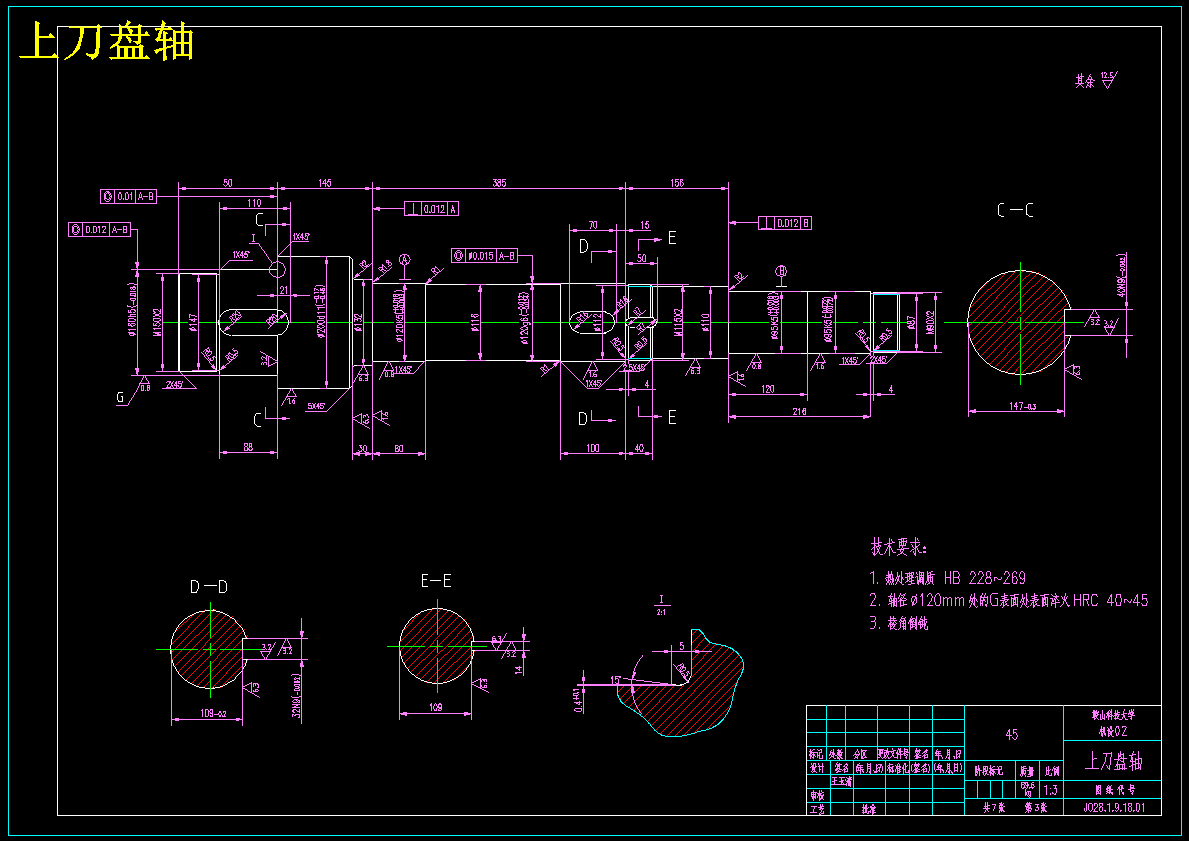1189x841 pixels.
Task: Click the 216 length dimension
Action: pos(799,411)
